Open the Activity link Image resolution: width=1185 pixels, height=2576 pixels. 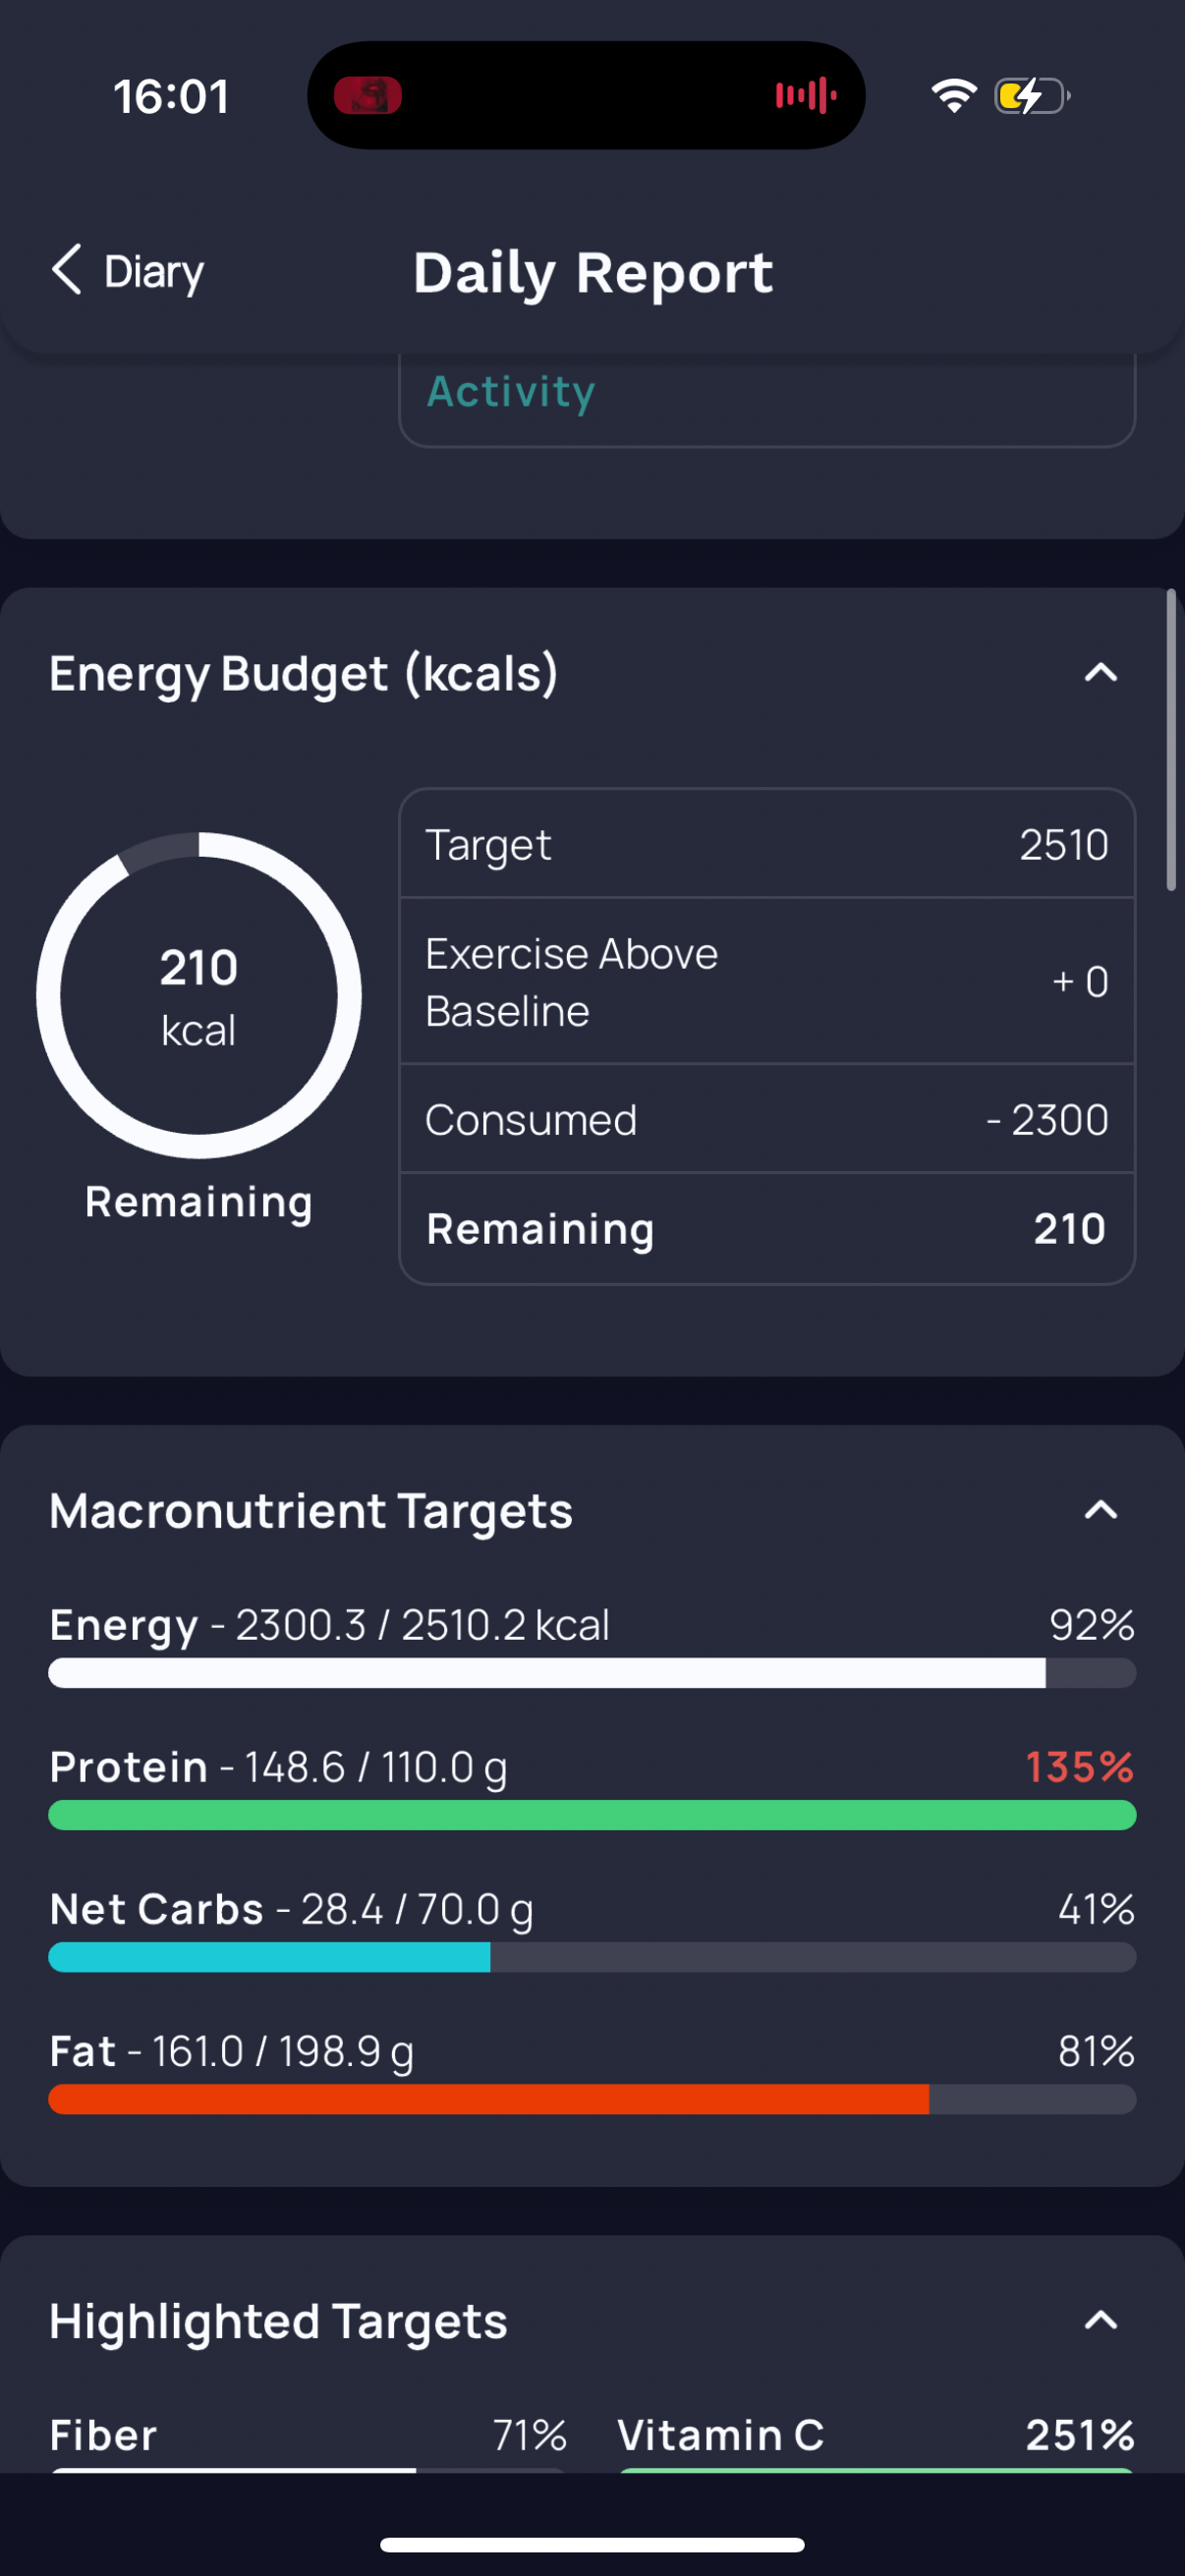[511, 391]
